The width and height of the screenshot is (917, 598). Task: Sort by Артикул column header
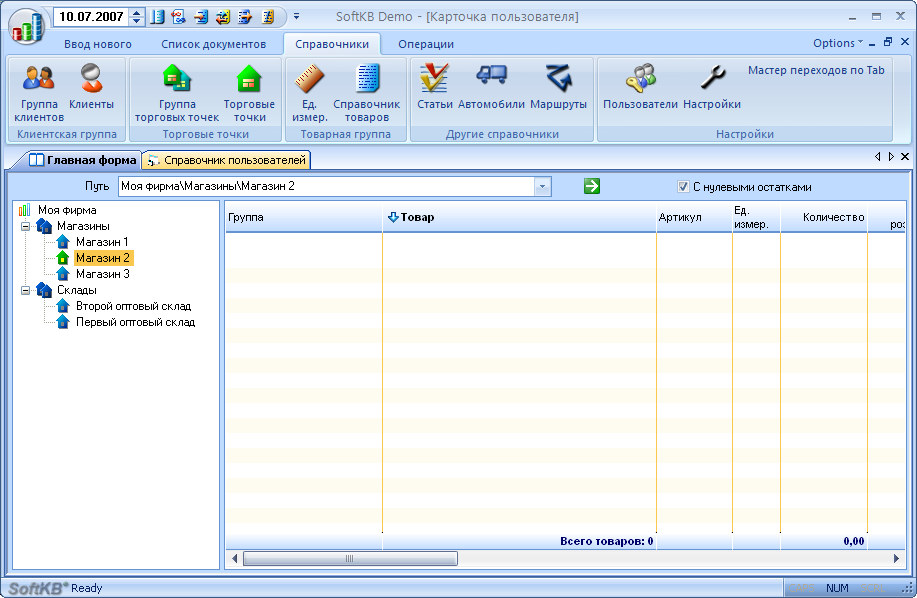tap(694, 217)
